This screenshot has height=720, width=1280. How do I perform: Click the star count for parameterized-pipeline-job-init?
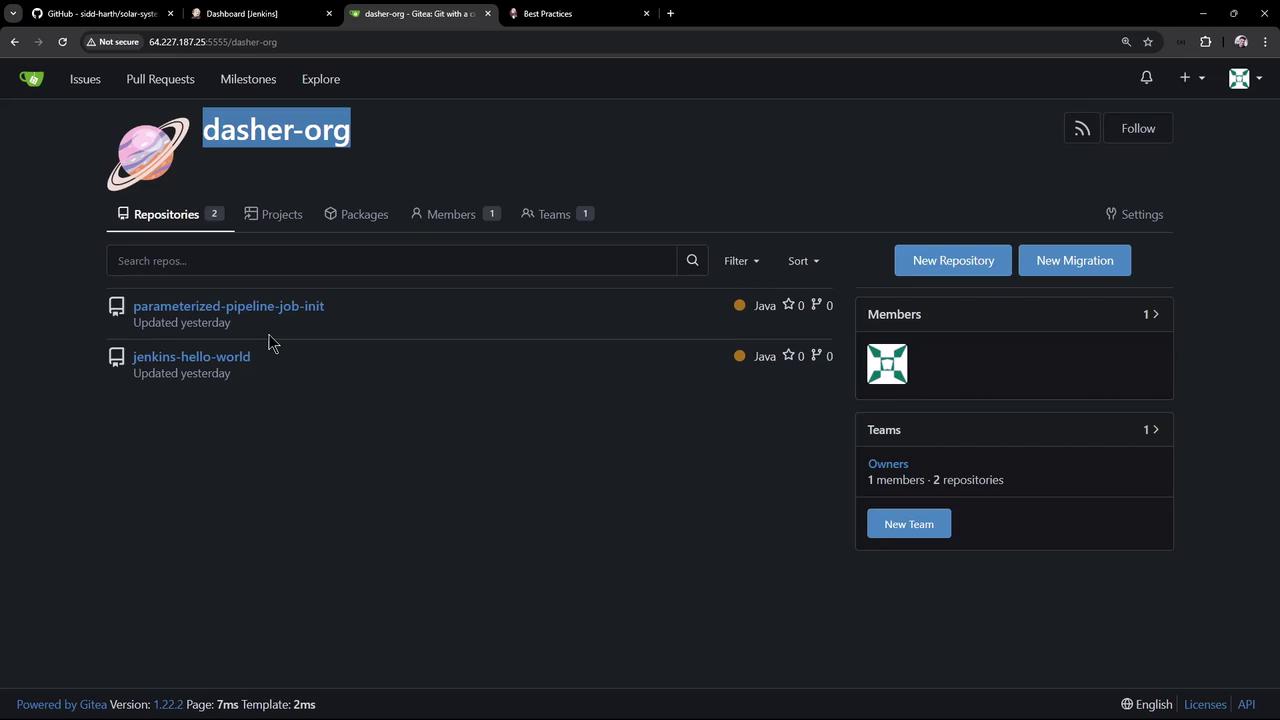793,305
